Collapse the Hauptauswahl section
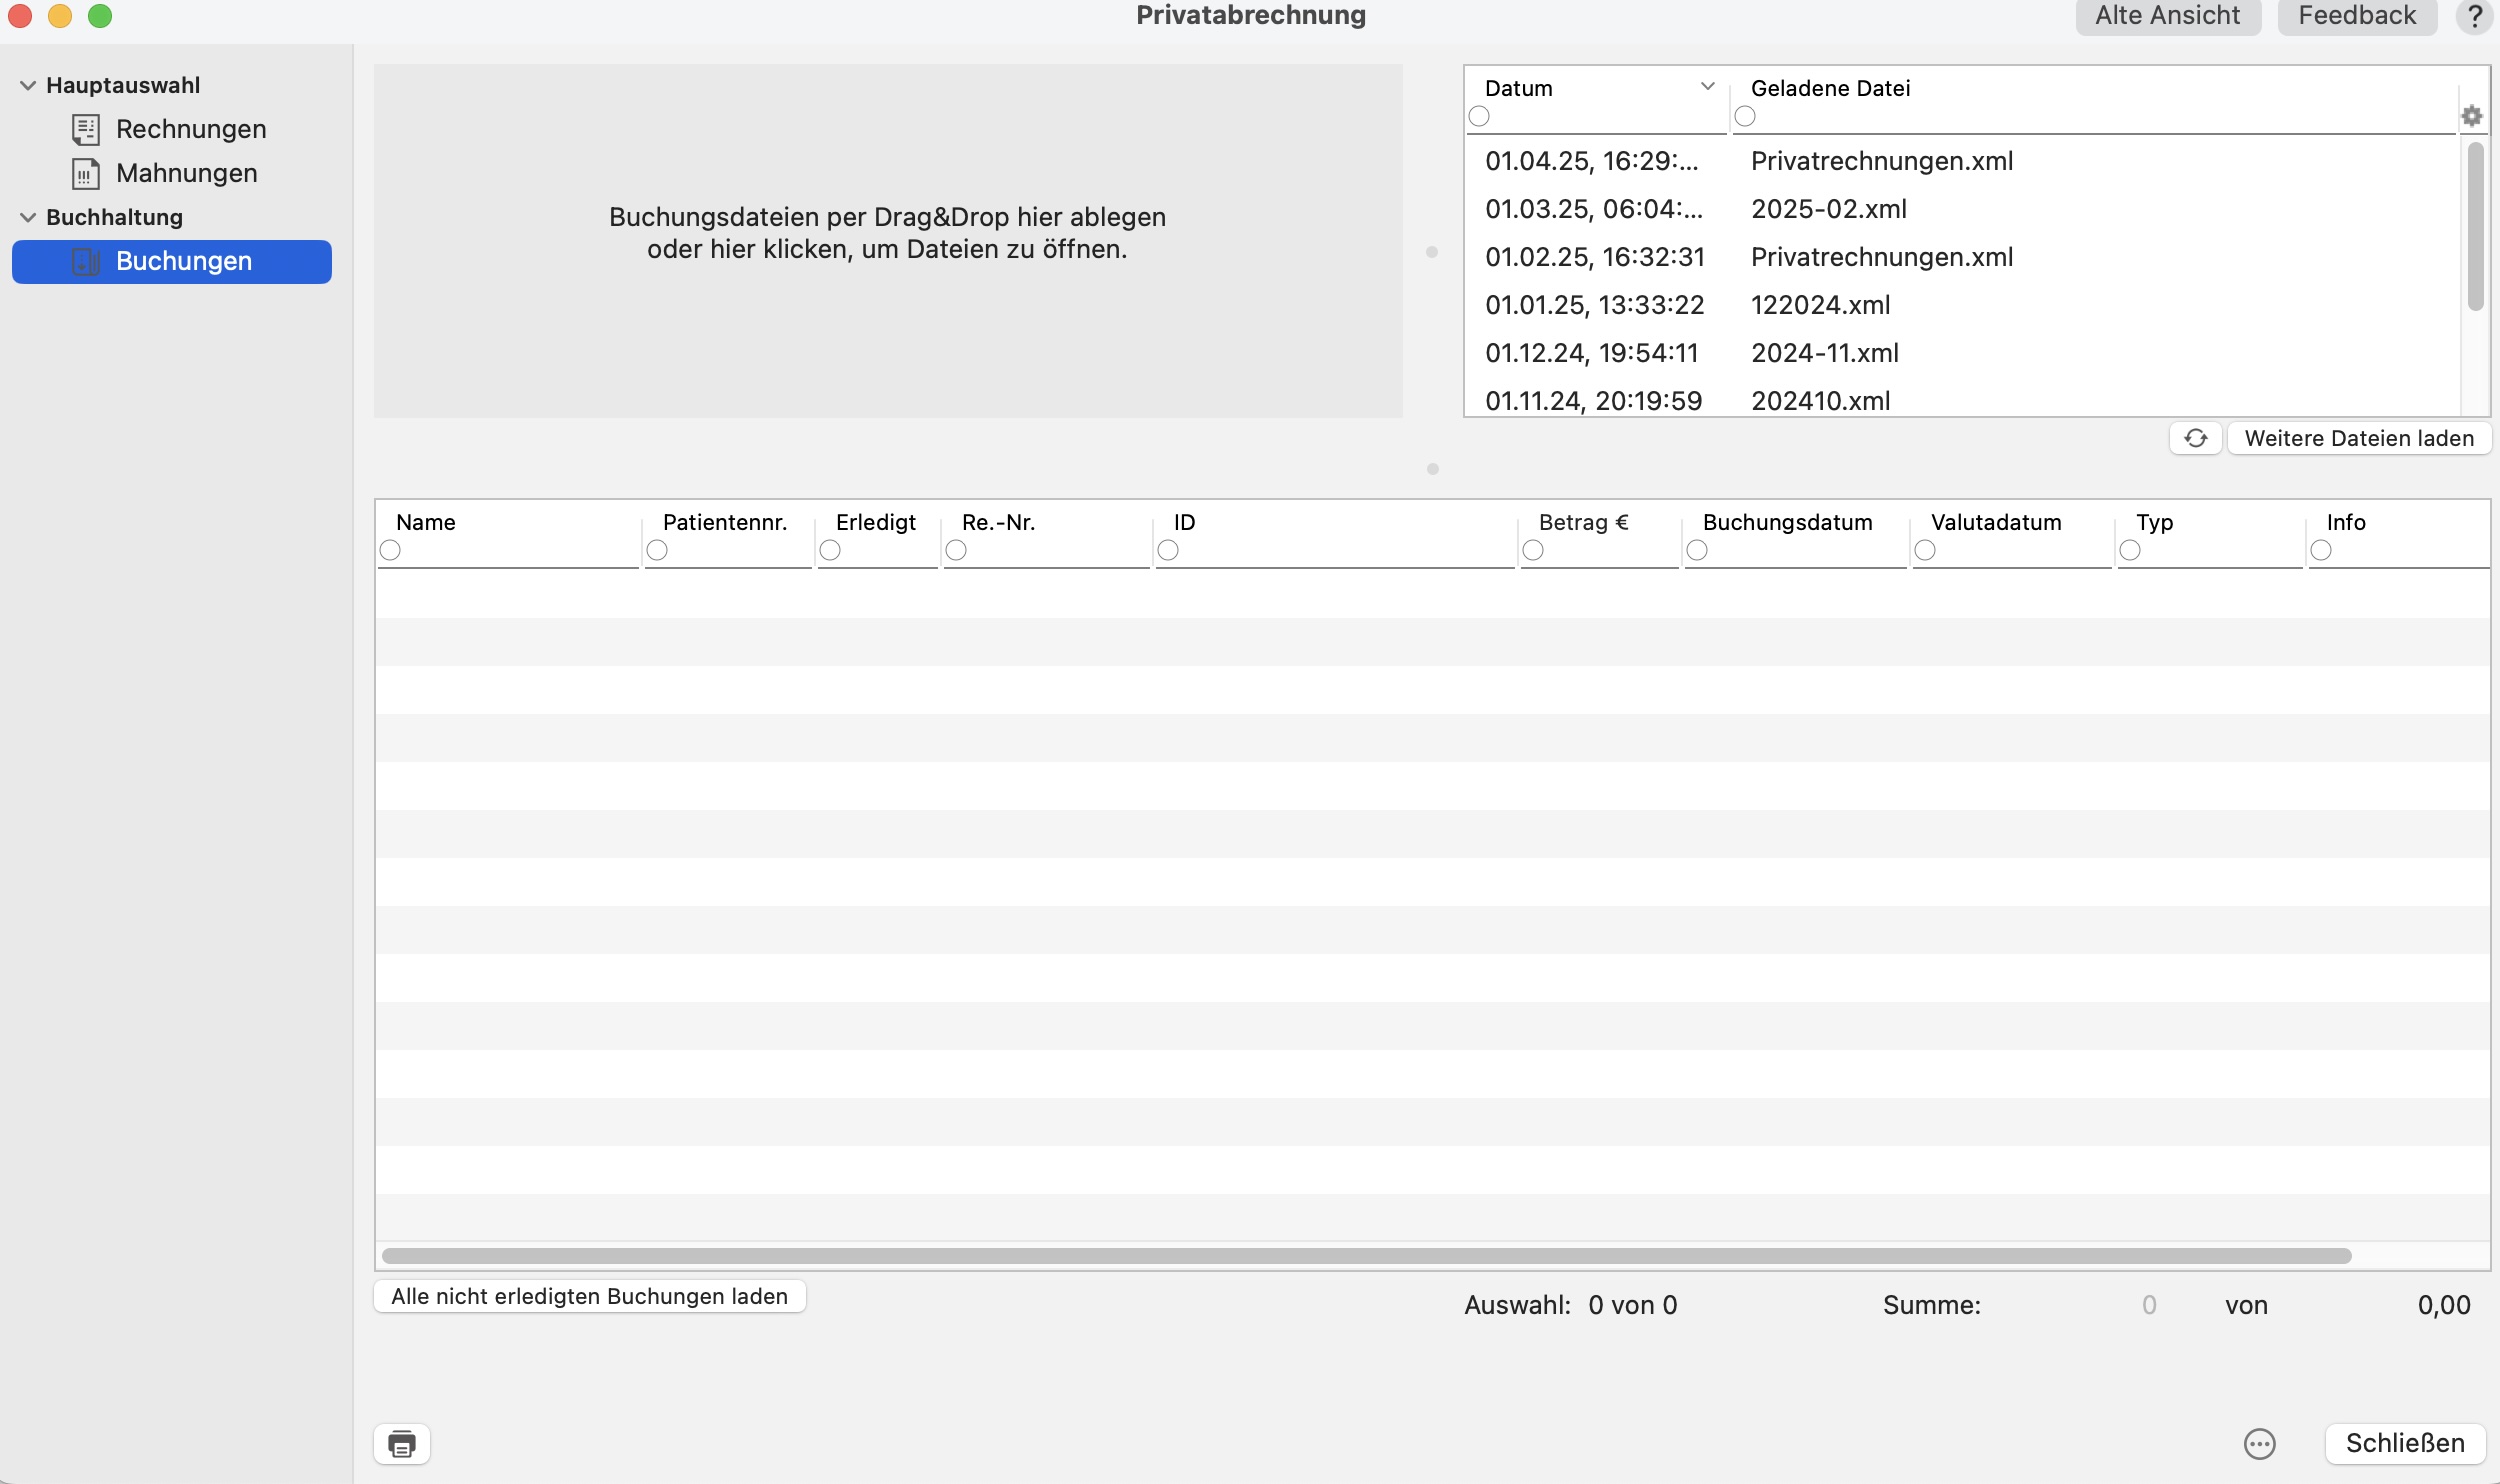 pyautogui.click(x=28, y=86)
